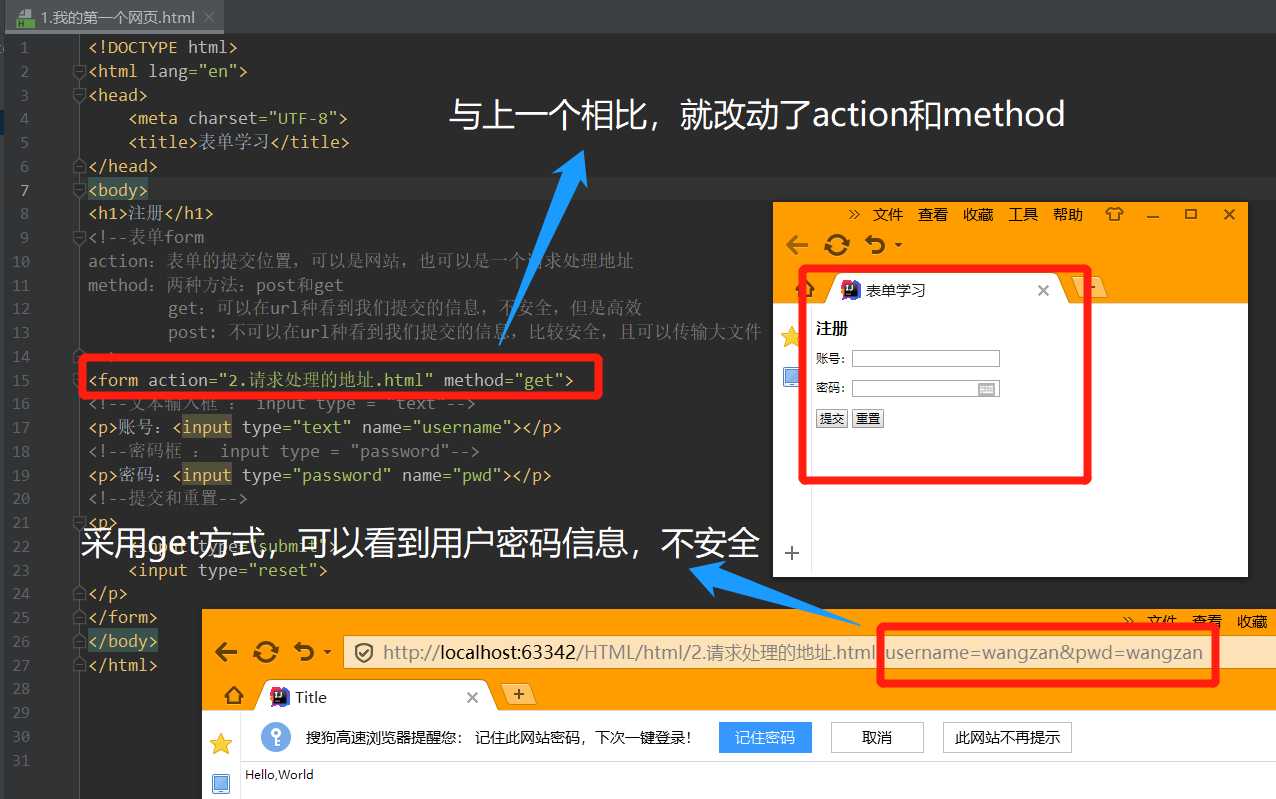Click the 记住密码 button
1276x799 pixels.
[765, 738]
